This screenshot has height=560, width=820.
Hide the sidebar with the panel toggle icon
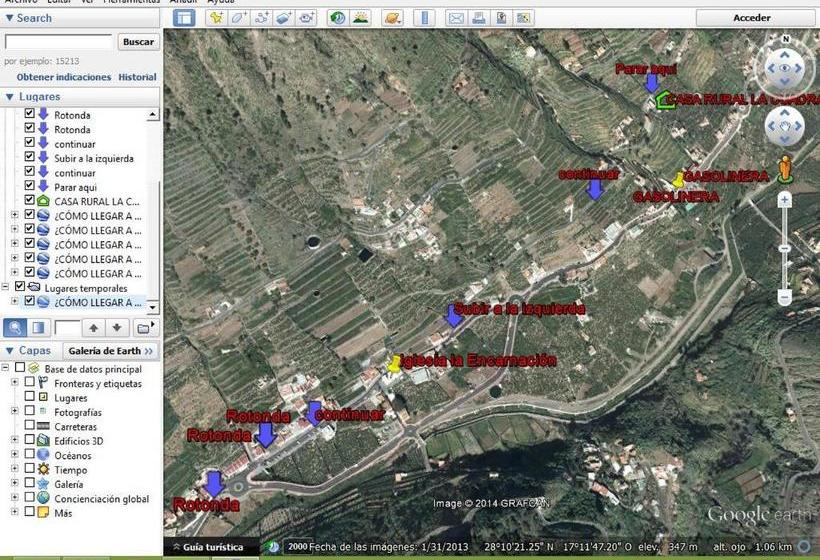click(x=184, y=18)
